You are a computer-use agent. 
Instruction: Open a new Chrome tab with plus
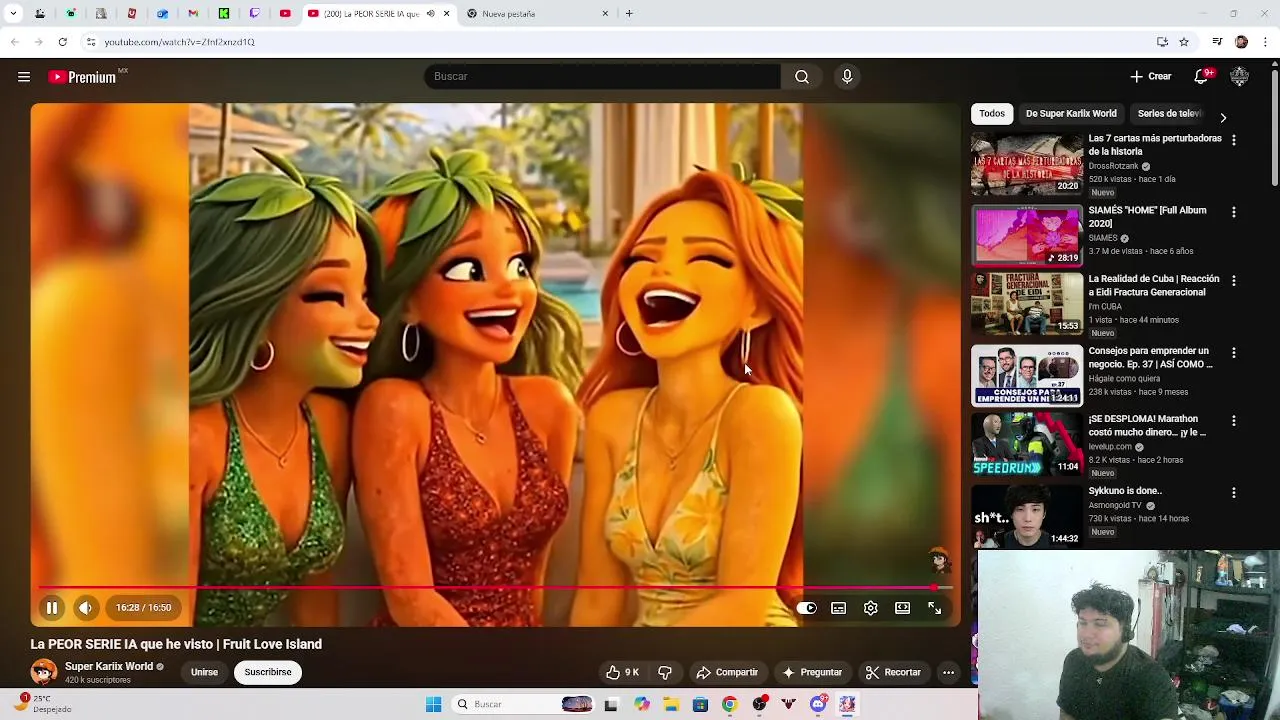pos(629,14)
